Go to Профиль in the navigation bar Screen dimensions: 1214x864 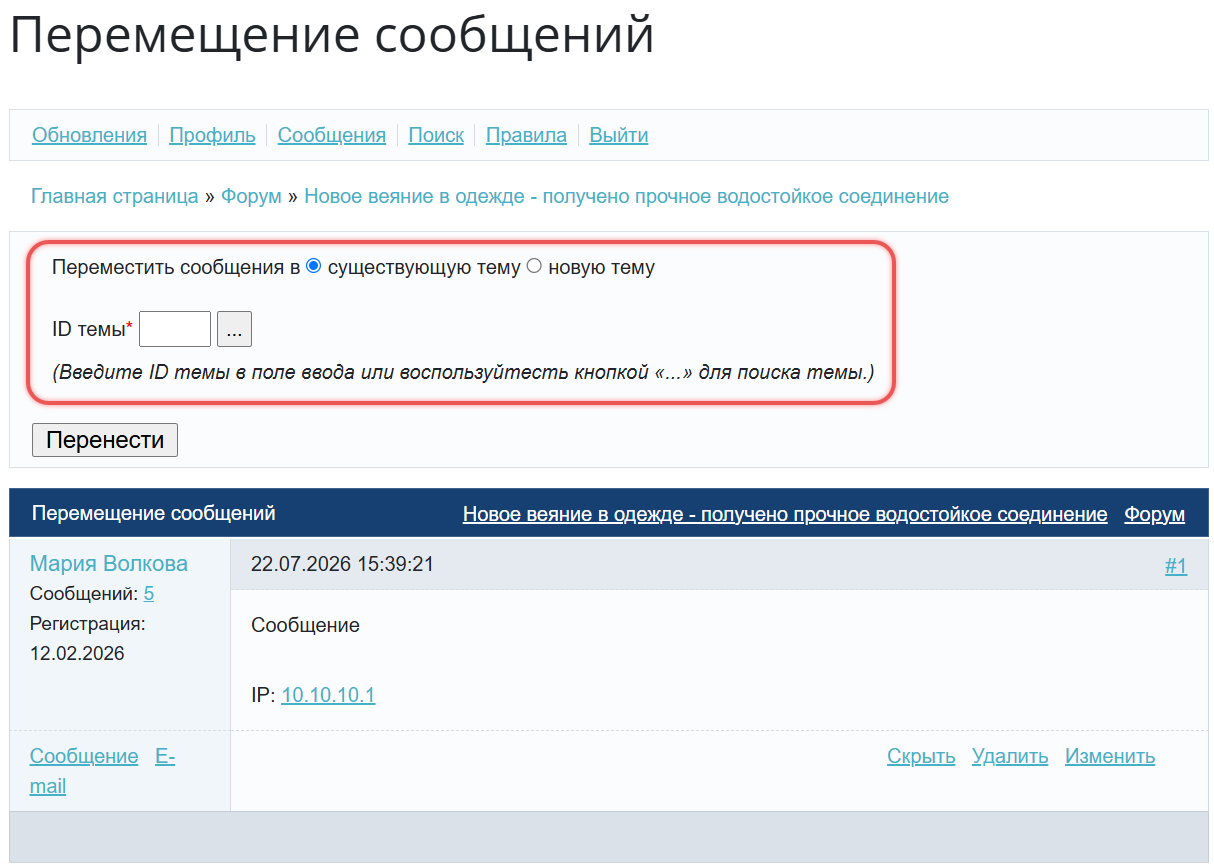coord(212,135)
